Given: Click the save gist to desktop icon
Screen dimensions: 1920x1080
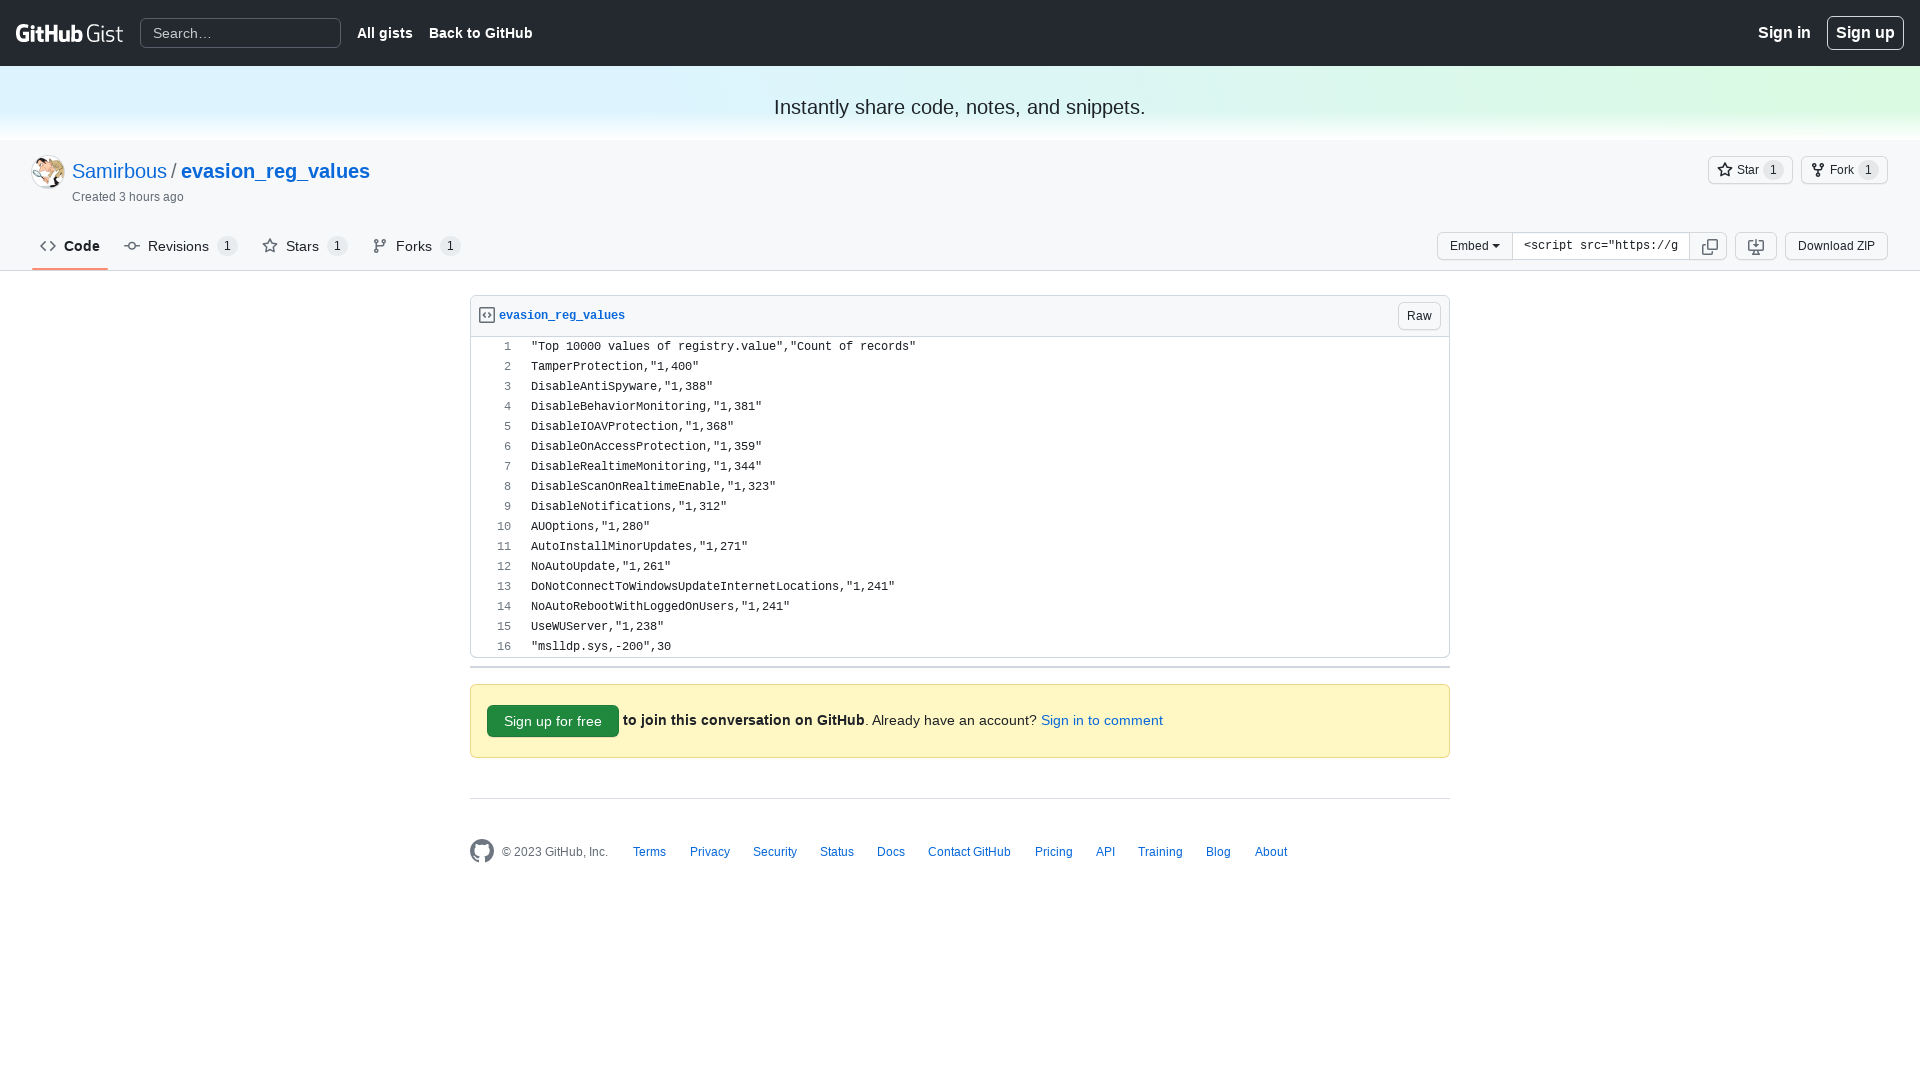Looking at the screenshot, I should 1755,246.
